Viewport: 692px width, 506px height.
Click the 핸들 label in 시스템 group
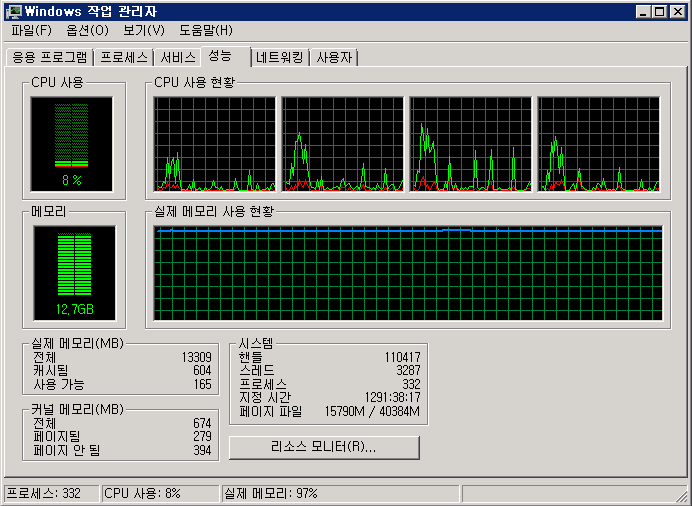[251, 357]
